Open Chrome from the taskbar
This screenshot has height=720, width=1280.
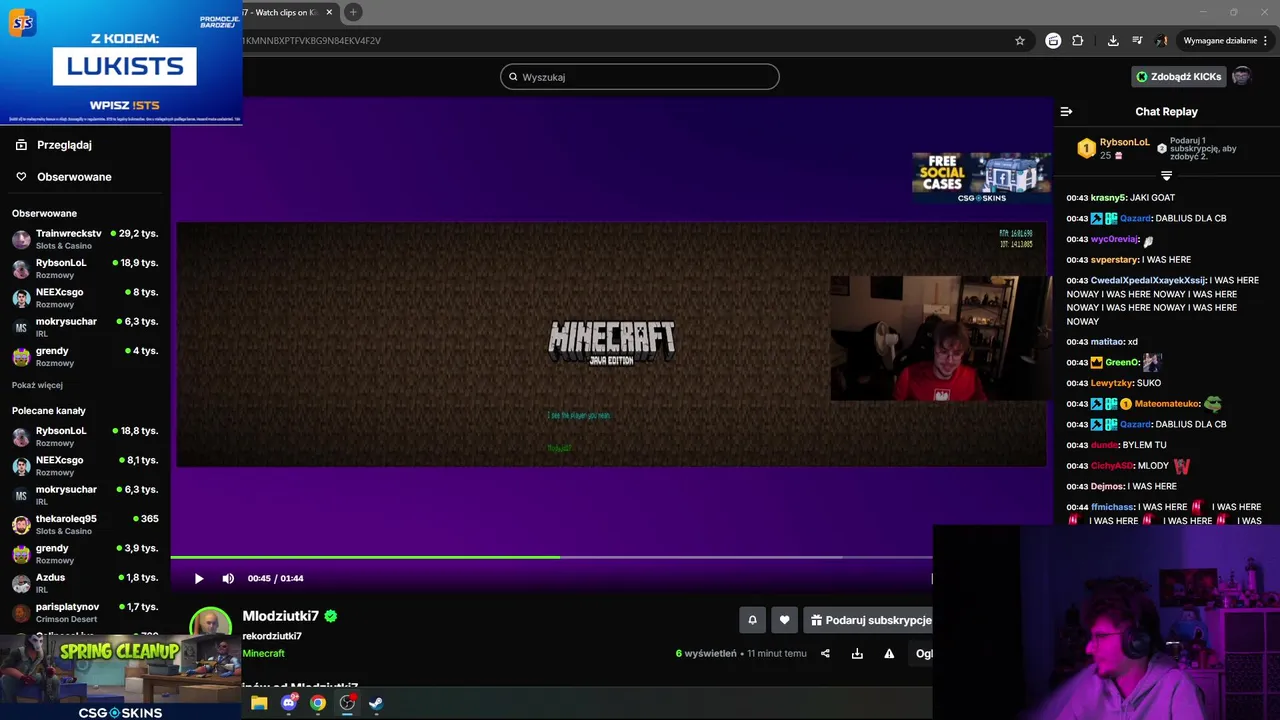pyautogui.click(x=318, y=703)
